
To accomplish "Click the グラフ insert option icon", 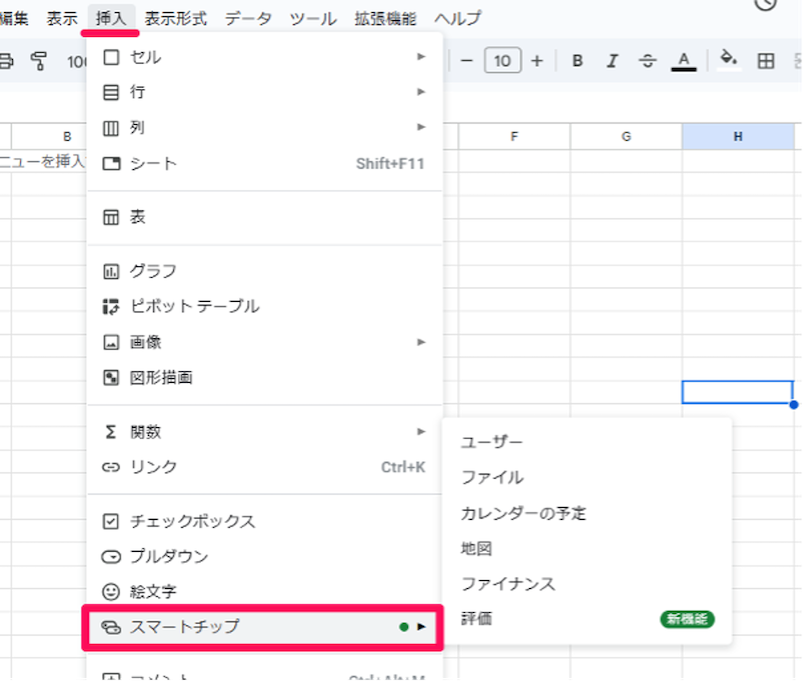I will pos(110,270).
